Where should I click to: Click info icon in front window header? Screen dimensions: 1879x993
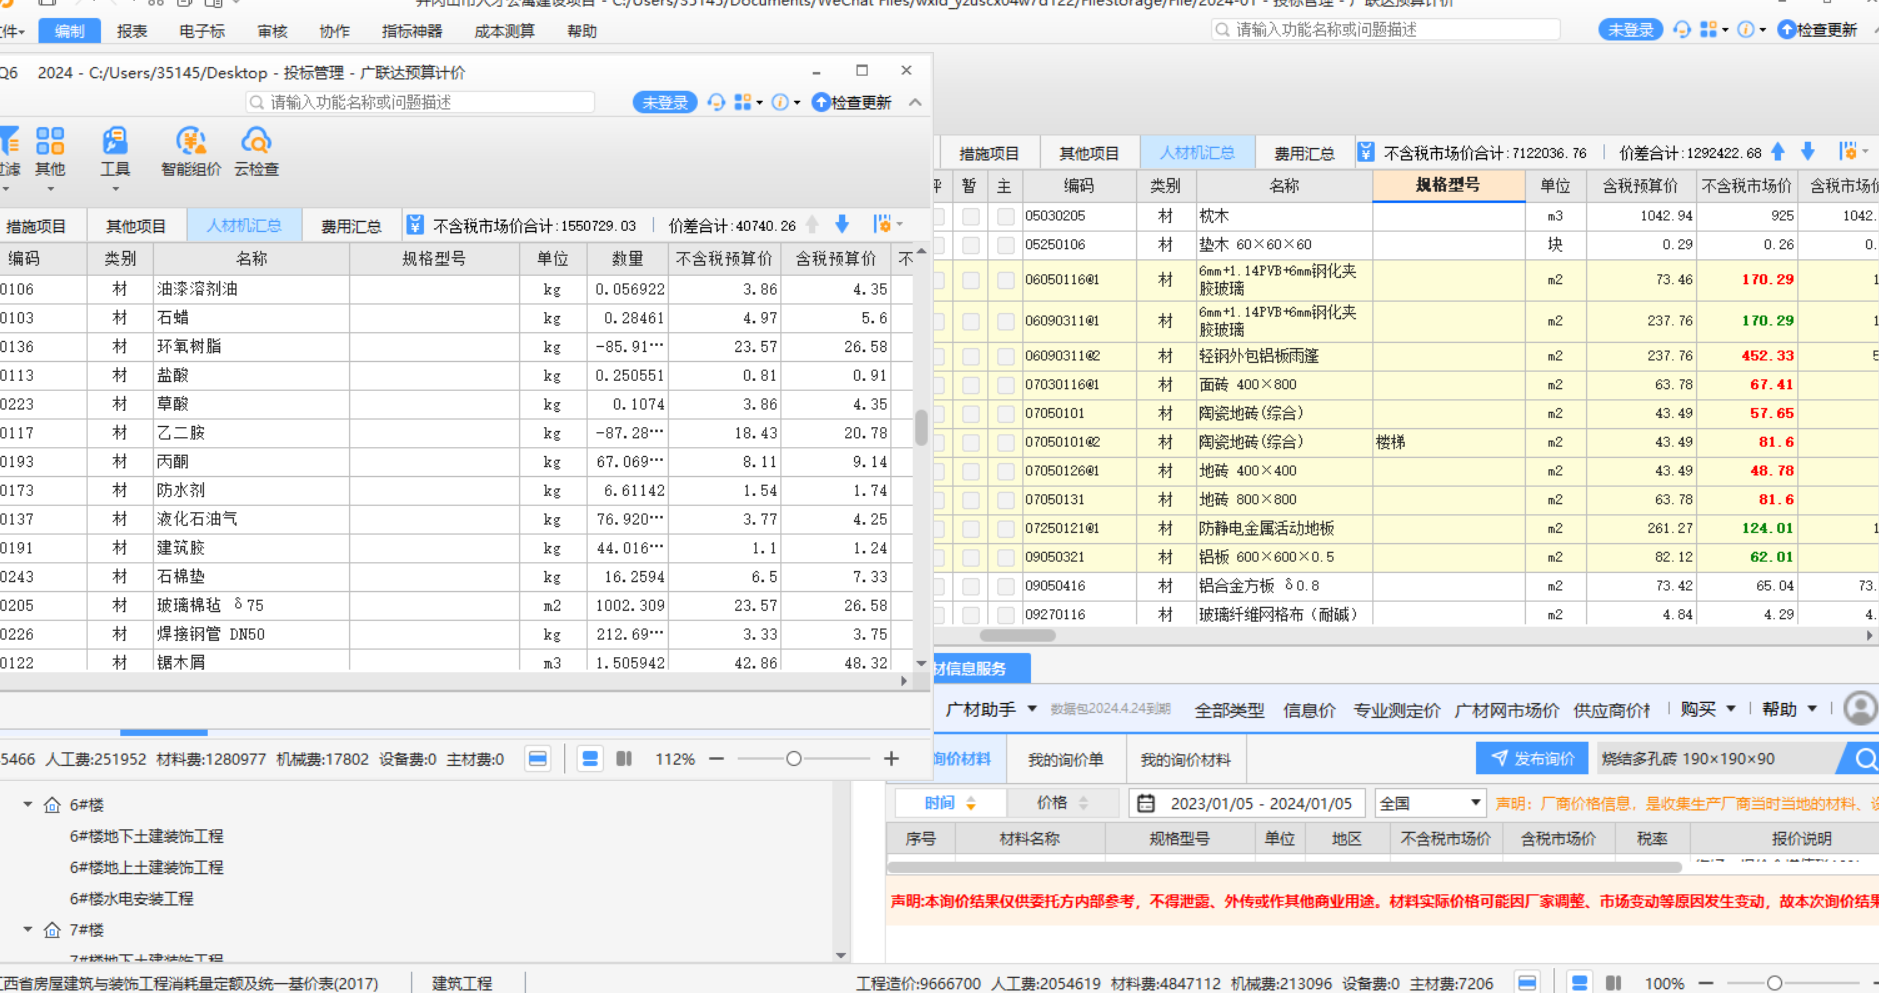pyautogui.click(x=780, y=102)
